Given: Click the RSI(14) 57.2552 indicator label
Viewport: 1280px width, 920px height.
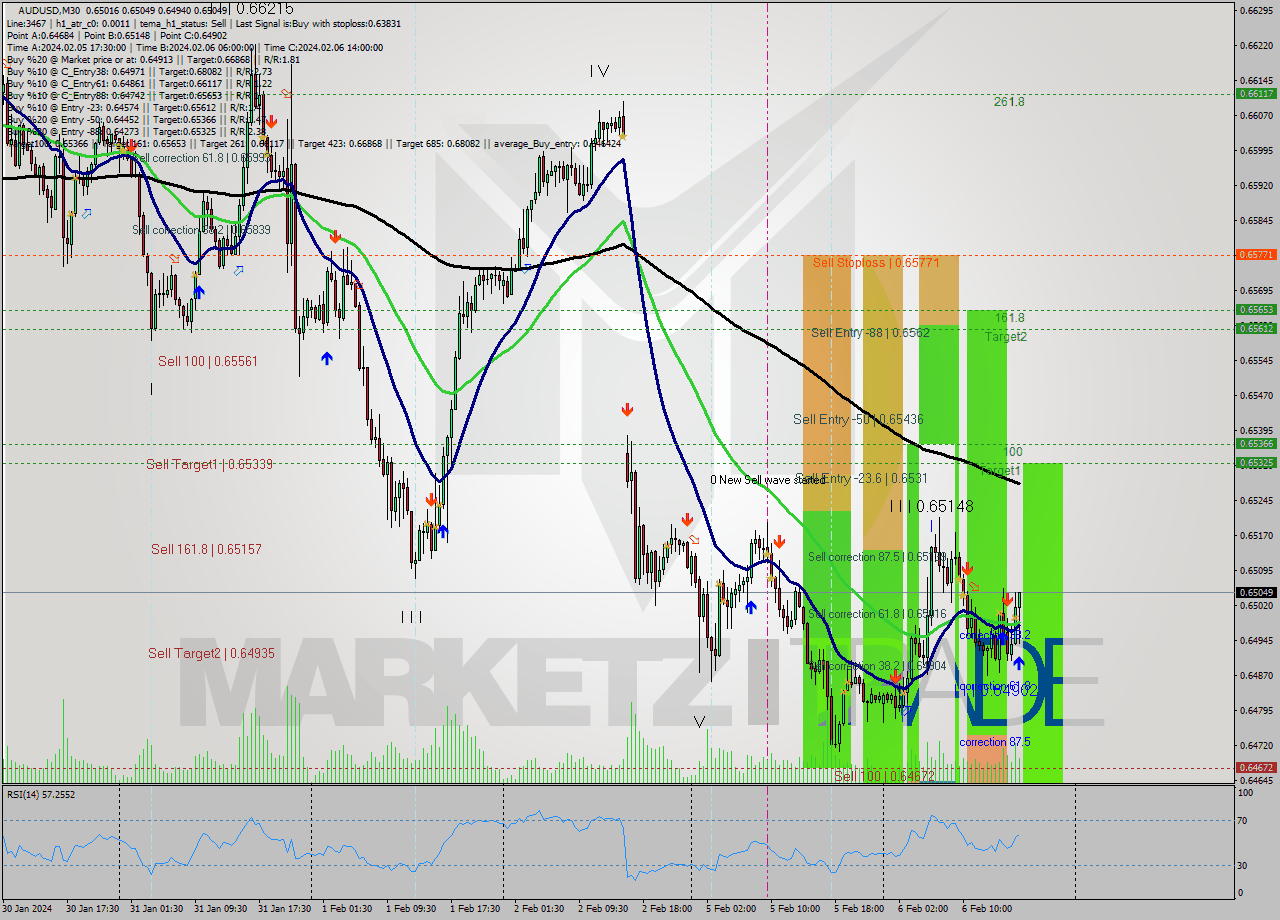Looking at the screenshot, I should [x=41, y=794].
